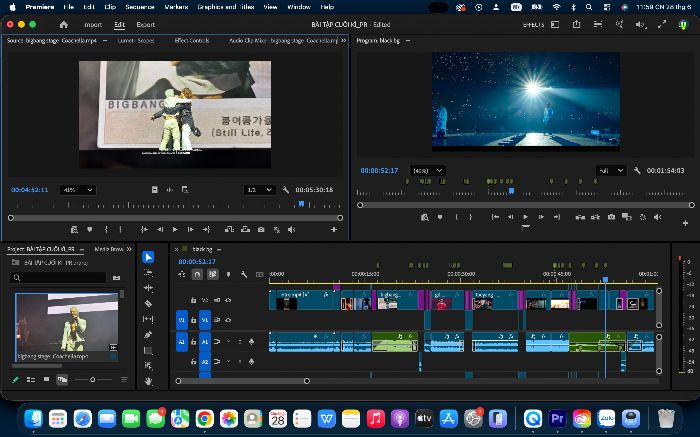The width and height of the screenshot is (700, 437).
Task: Open timeline sequence panel menu
Action: pos(219,249)
